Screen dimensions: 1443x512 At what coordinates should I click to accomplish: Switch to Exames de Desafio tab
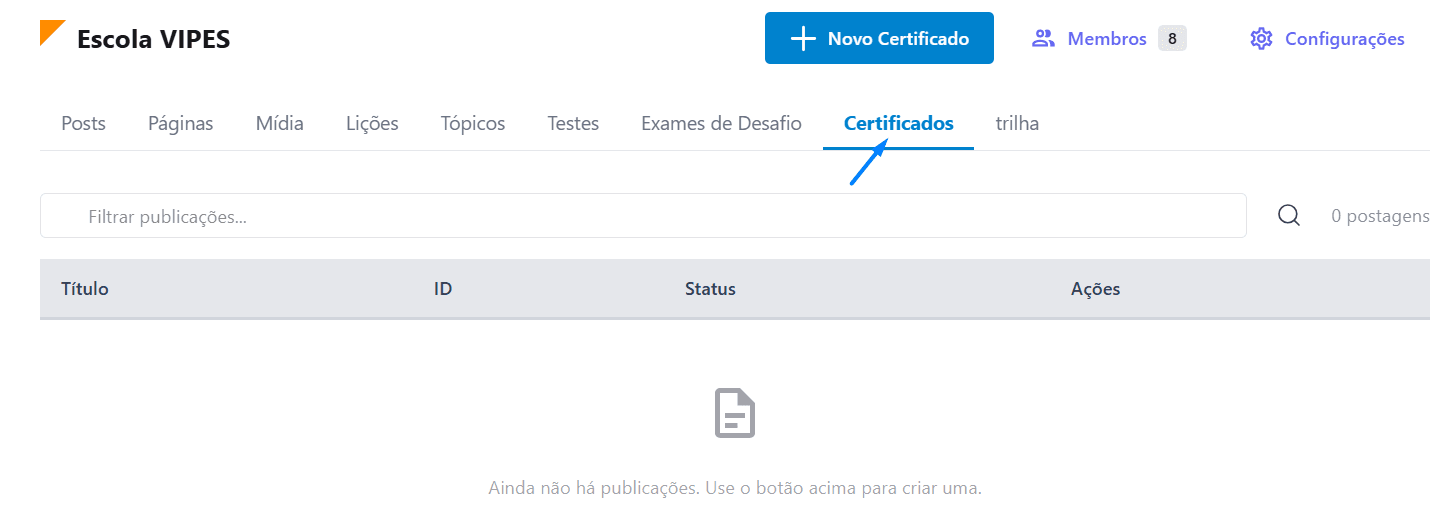(x=721, y=124)
